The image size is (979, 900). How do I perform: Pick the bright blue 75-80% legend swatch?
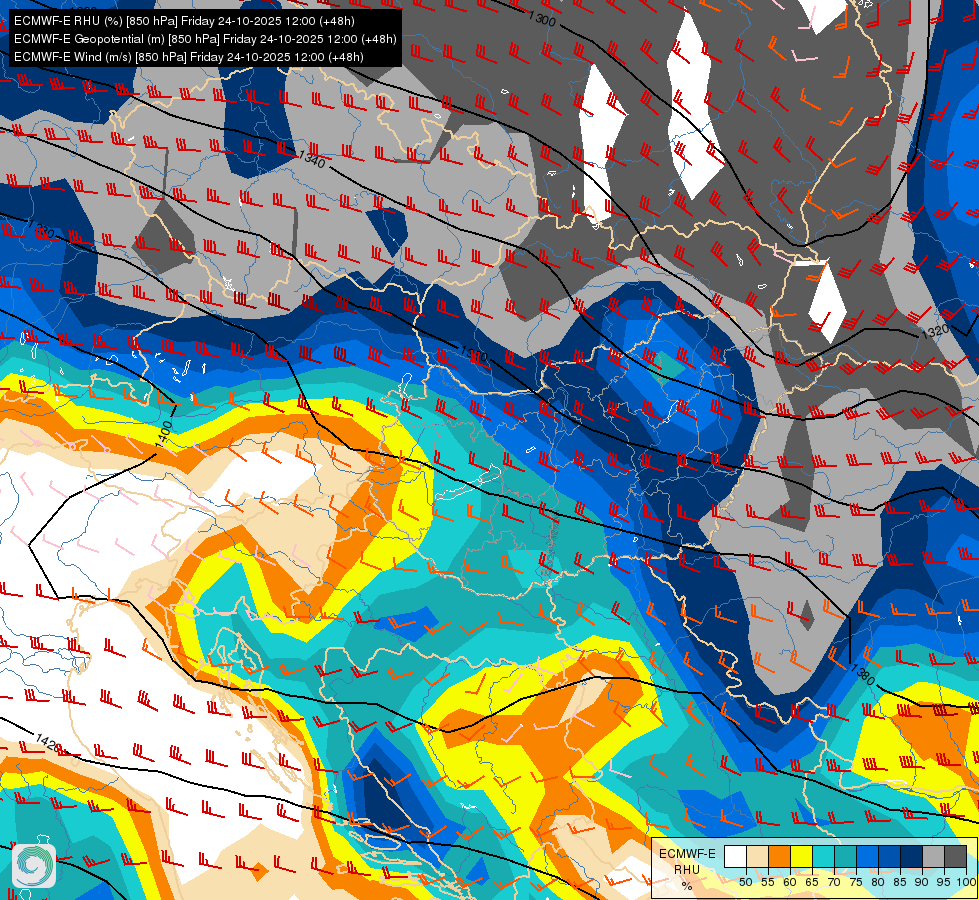coord(867,856)
